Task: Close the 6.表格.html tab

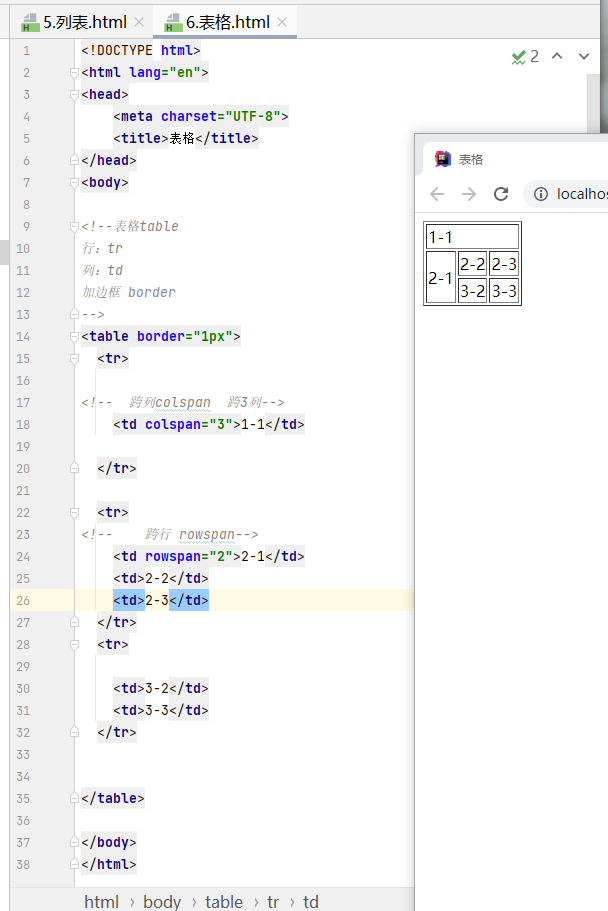Action: [282, 23]
